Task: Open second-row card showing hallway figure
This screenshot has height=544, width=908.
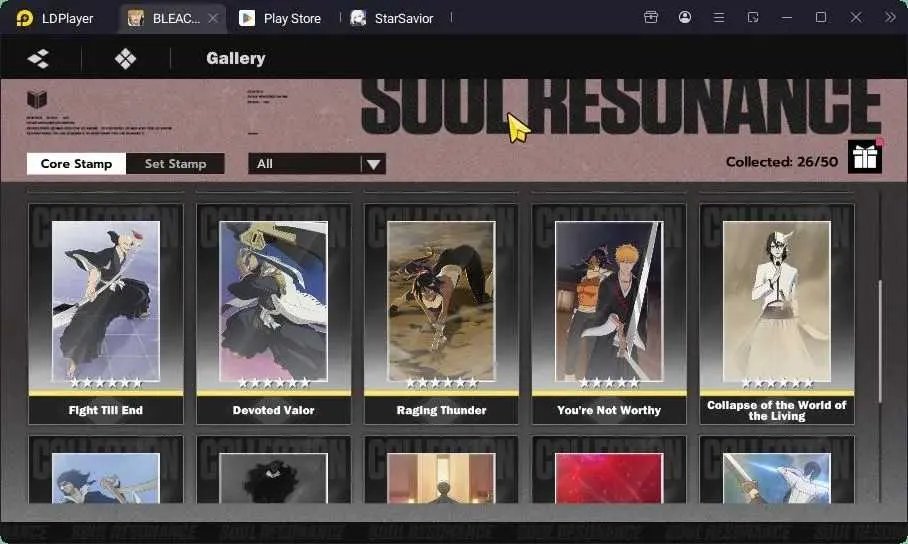Action: (x=441, y=470)
